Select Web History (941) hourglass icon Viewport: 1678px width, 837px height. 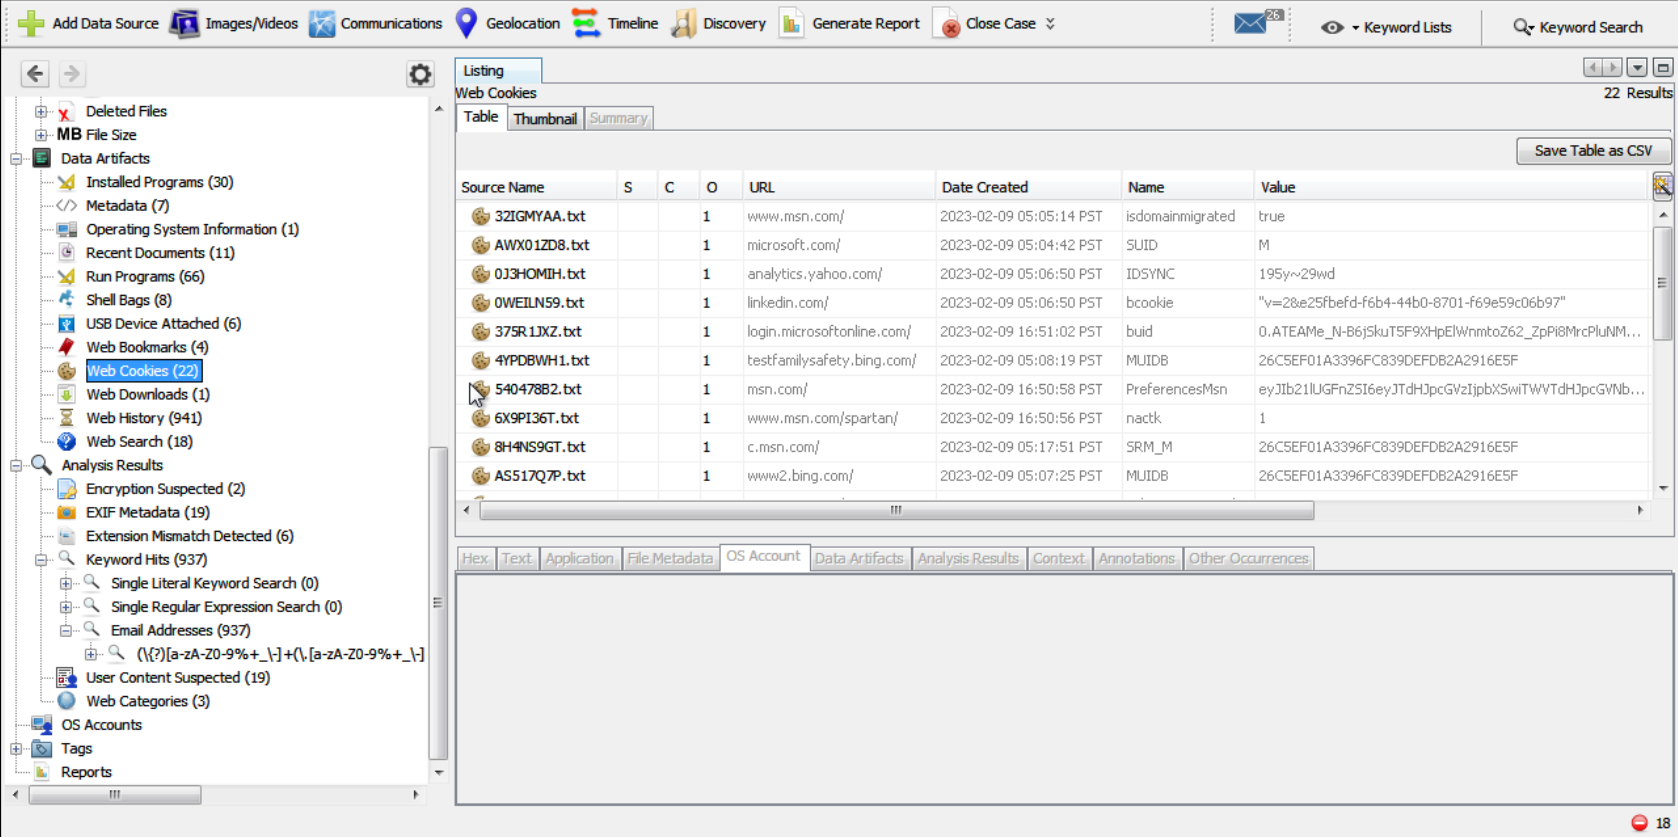pyautogui.click(x=67, y=418)
